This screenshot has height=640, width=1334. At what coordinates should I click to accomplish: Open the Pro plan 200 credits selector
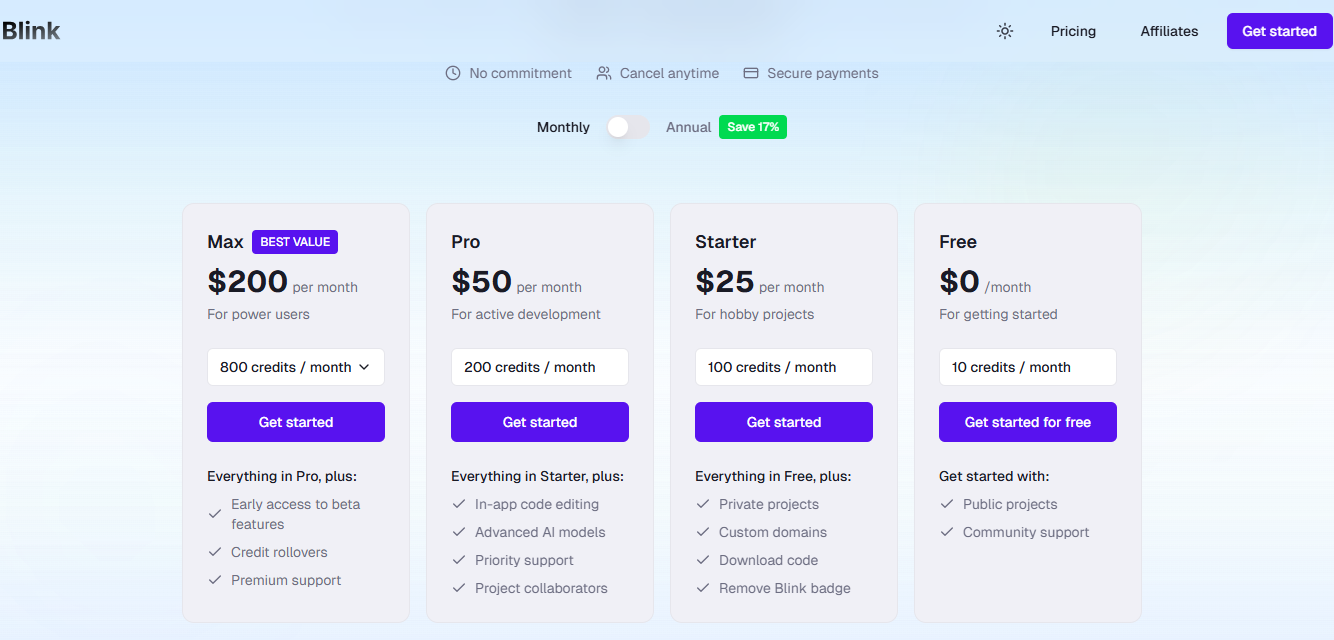point(539,367)
